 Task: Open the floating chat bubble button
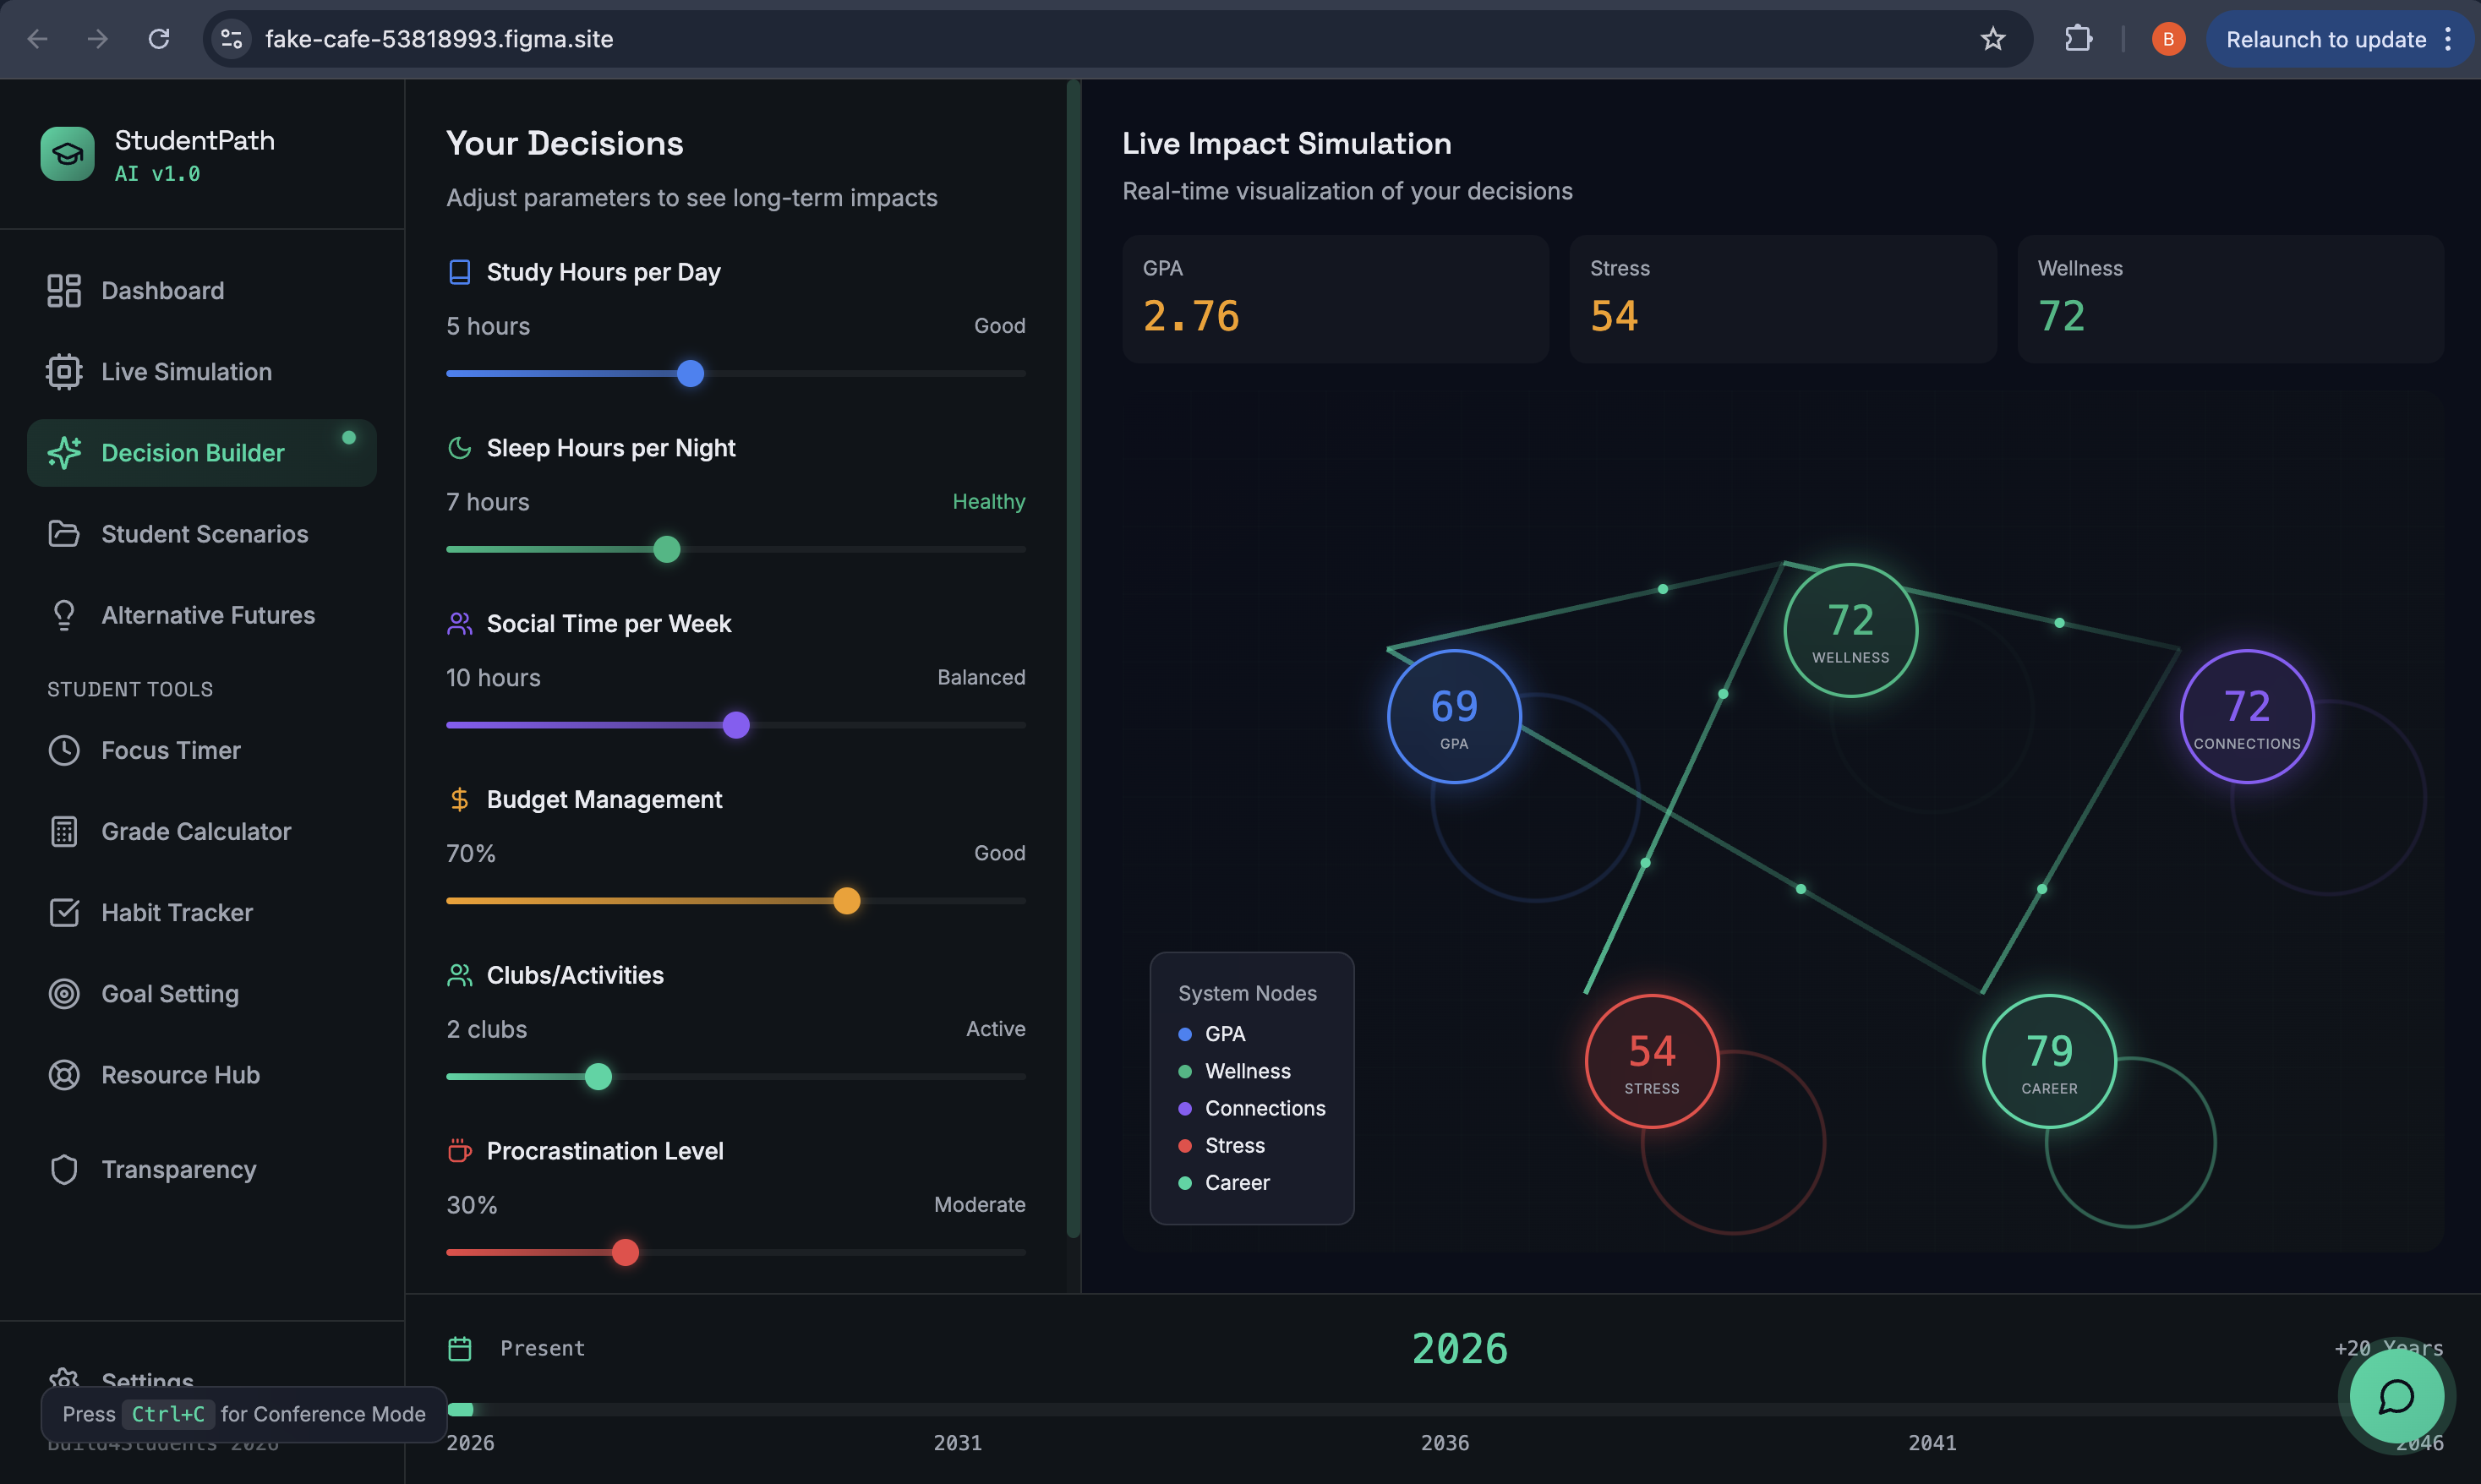coord(2396,1397)
